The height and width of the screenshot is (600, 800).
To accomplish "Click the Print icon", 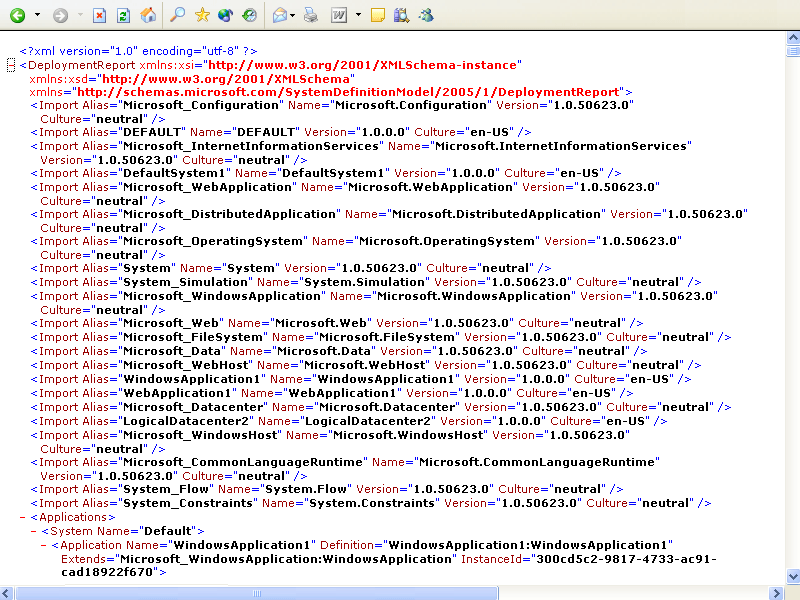I will click(x=310, y=15).
